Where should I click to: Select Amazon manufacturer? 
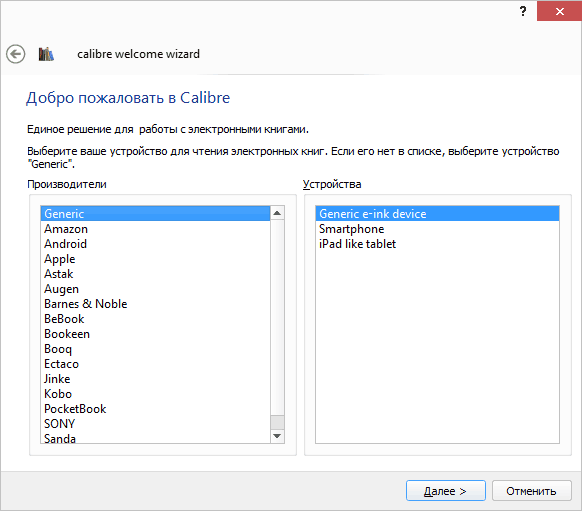click(155, 229)
